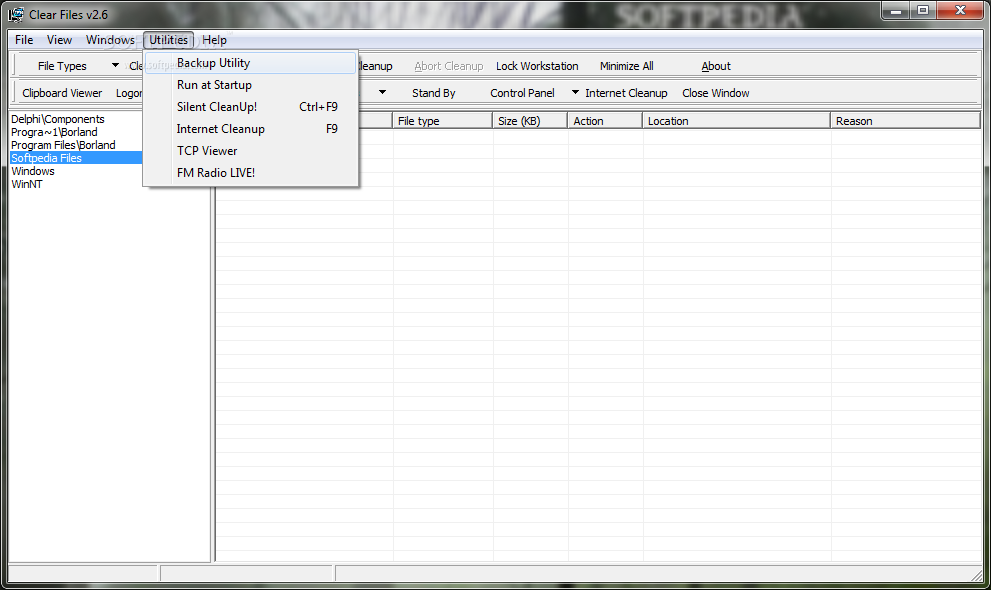This screenshot has height=590, width=991.
Task: Select Run at Startup menu entry
Action: [x=251, y=85]
